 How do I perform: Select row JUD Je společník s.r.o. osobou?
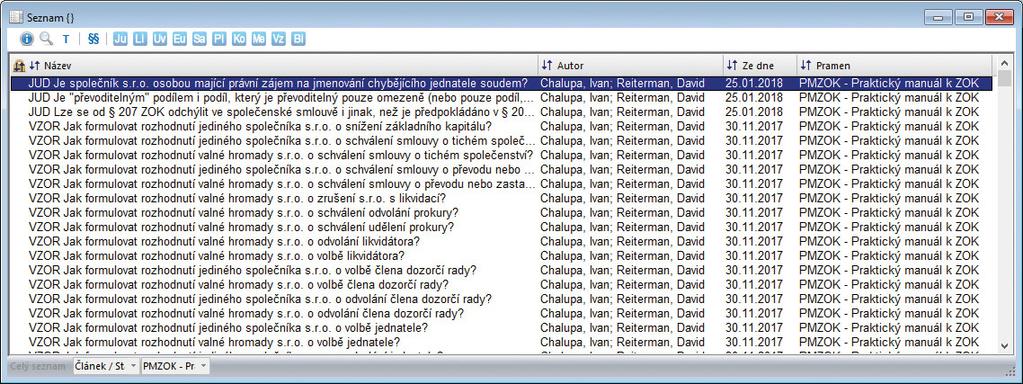(x=502, y=83)
